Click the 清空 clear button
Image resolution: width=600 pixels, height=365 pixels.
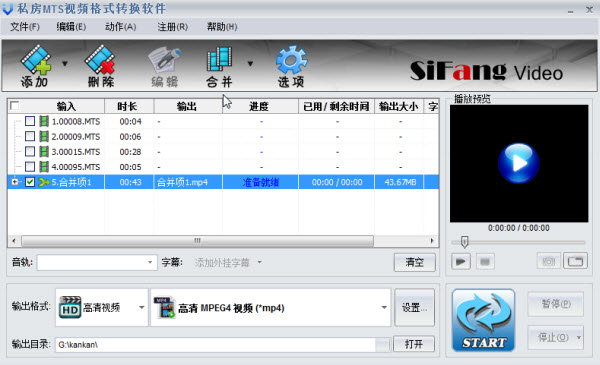coord(415,262)
